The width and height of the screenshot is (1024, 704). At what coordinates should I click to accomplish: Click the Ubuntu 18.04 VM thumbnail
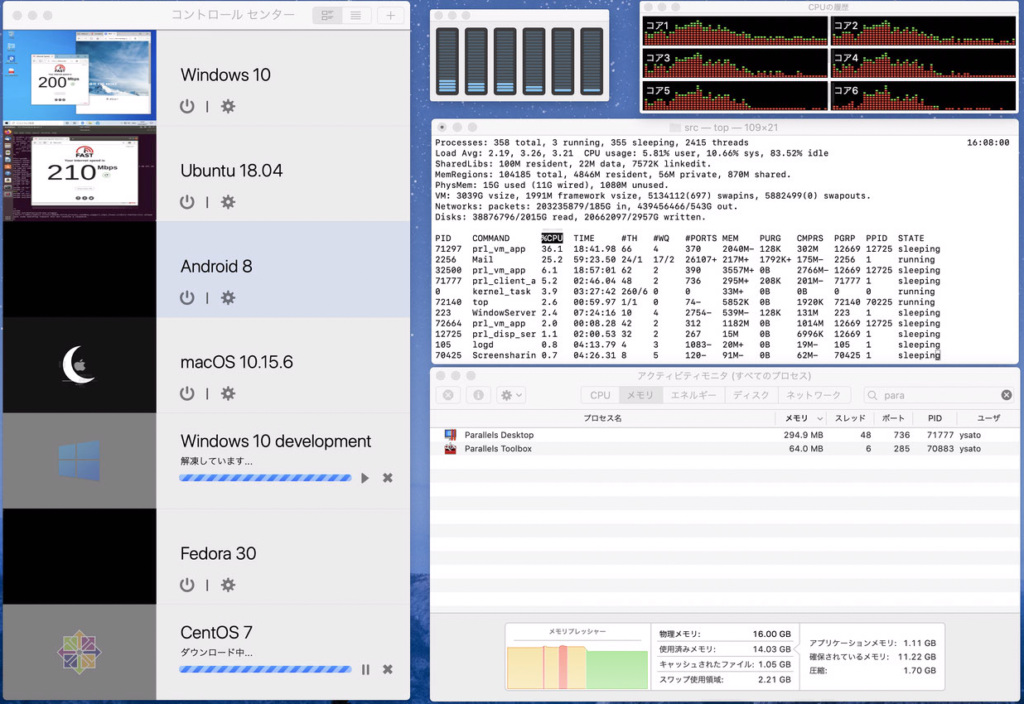click(78, 174)
